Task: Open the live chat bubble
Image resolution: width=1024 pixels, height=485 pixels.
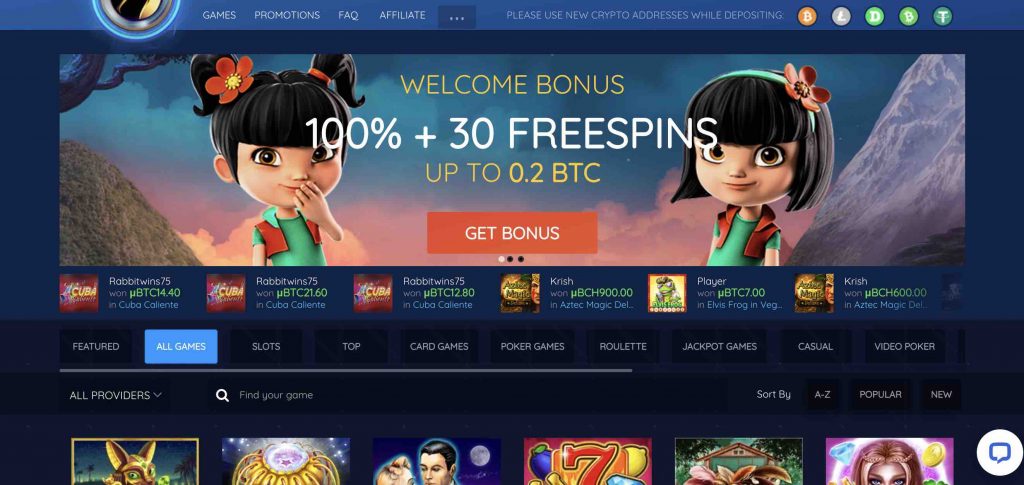Action: 999,452
